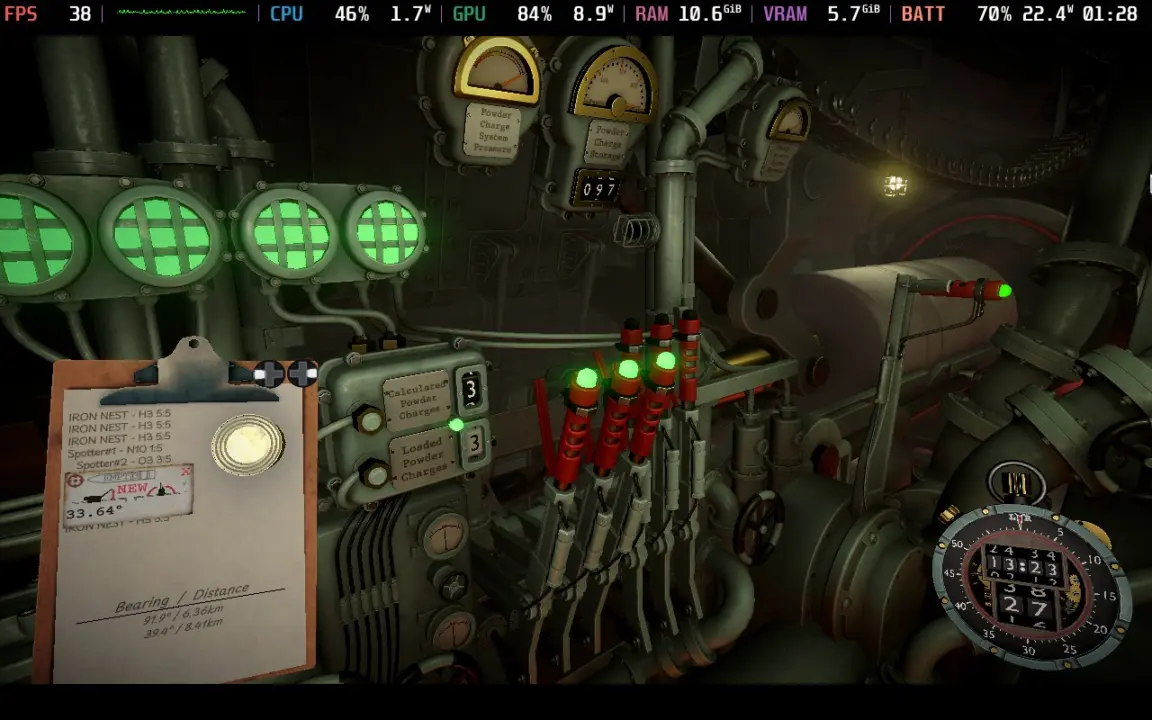The height and width of the screenshot is (720, 1152).
Task: Close the shell card with red X
Action: (x=186, y=471)
